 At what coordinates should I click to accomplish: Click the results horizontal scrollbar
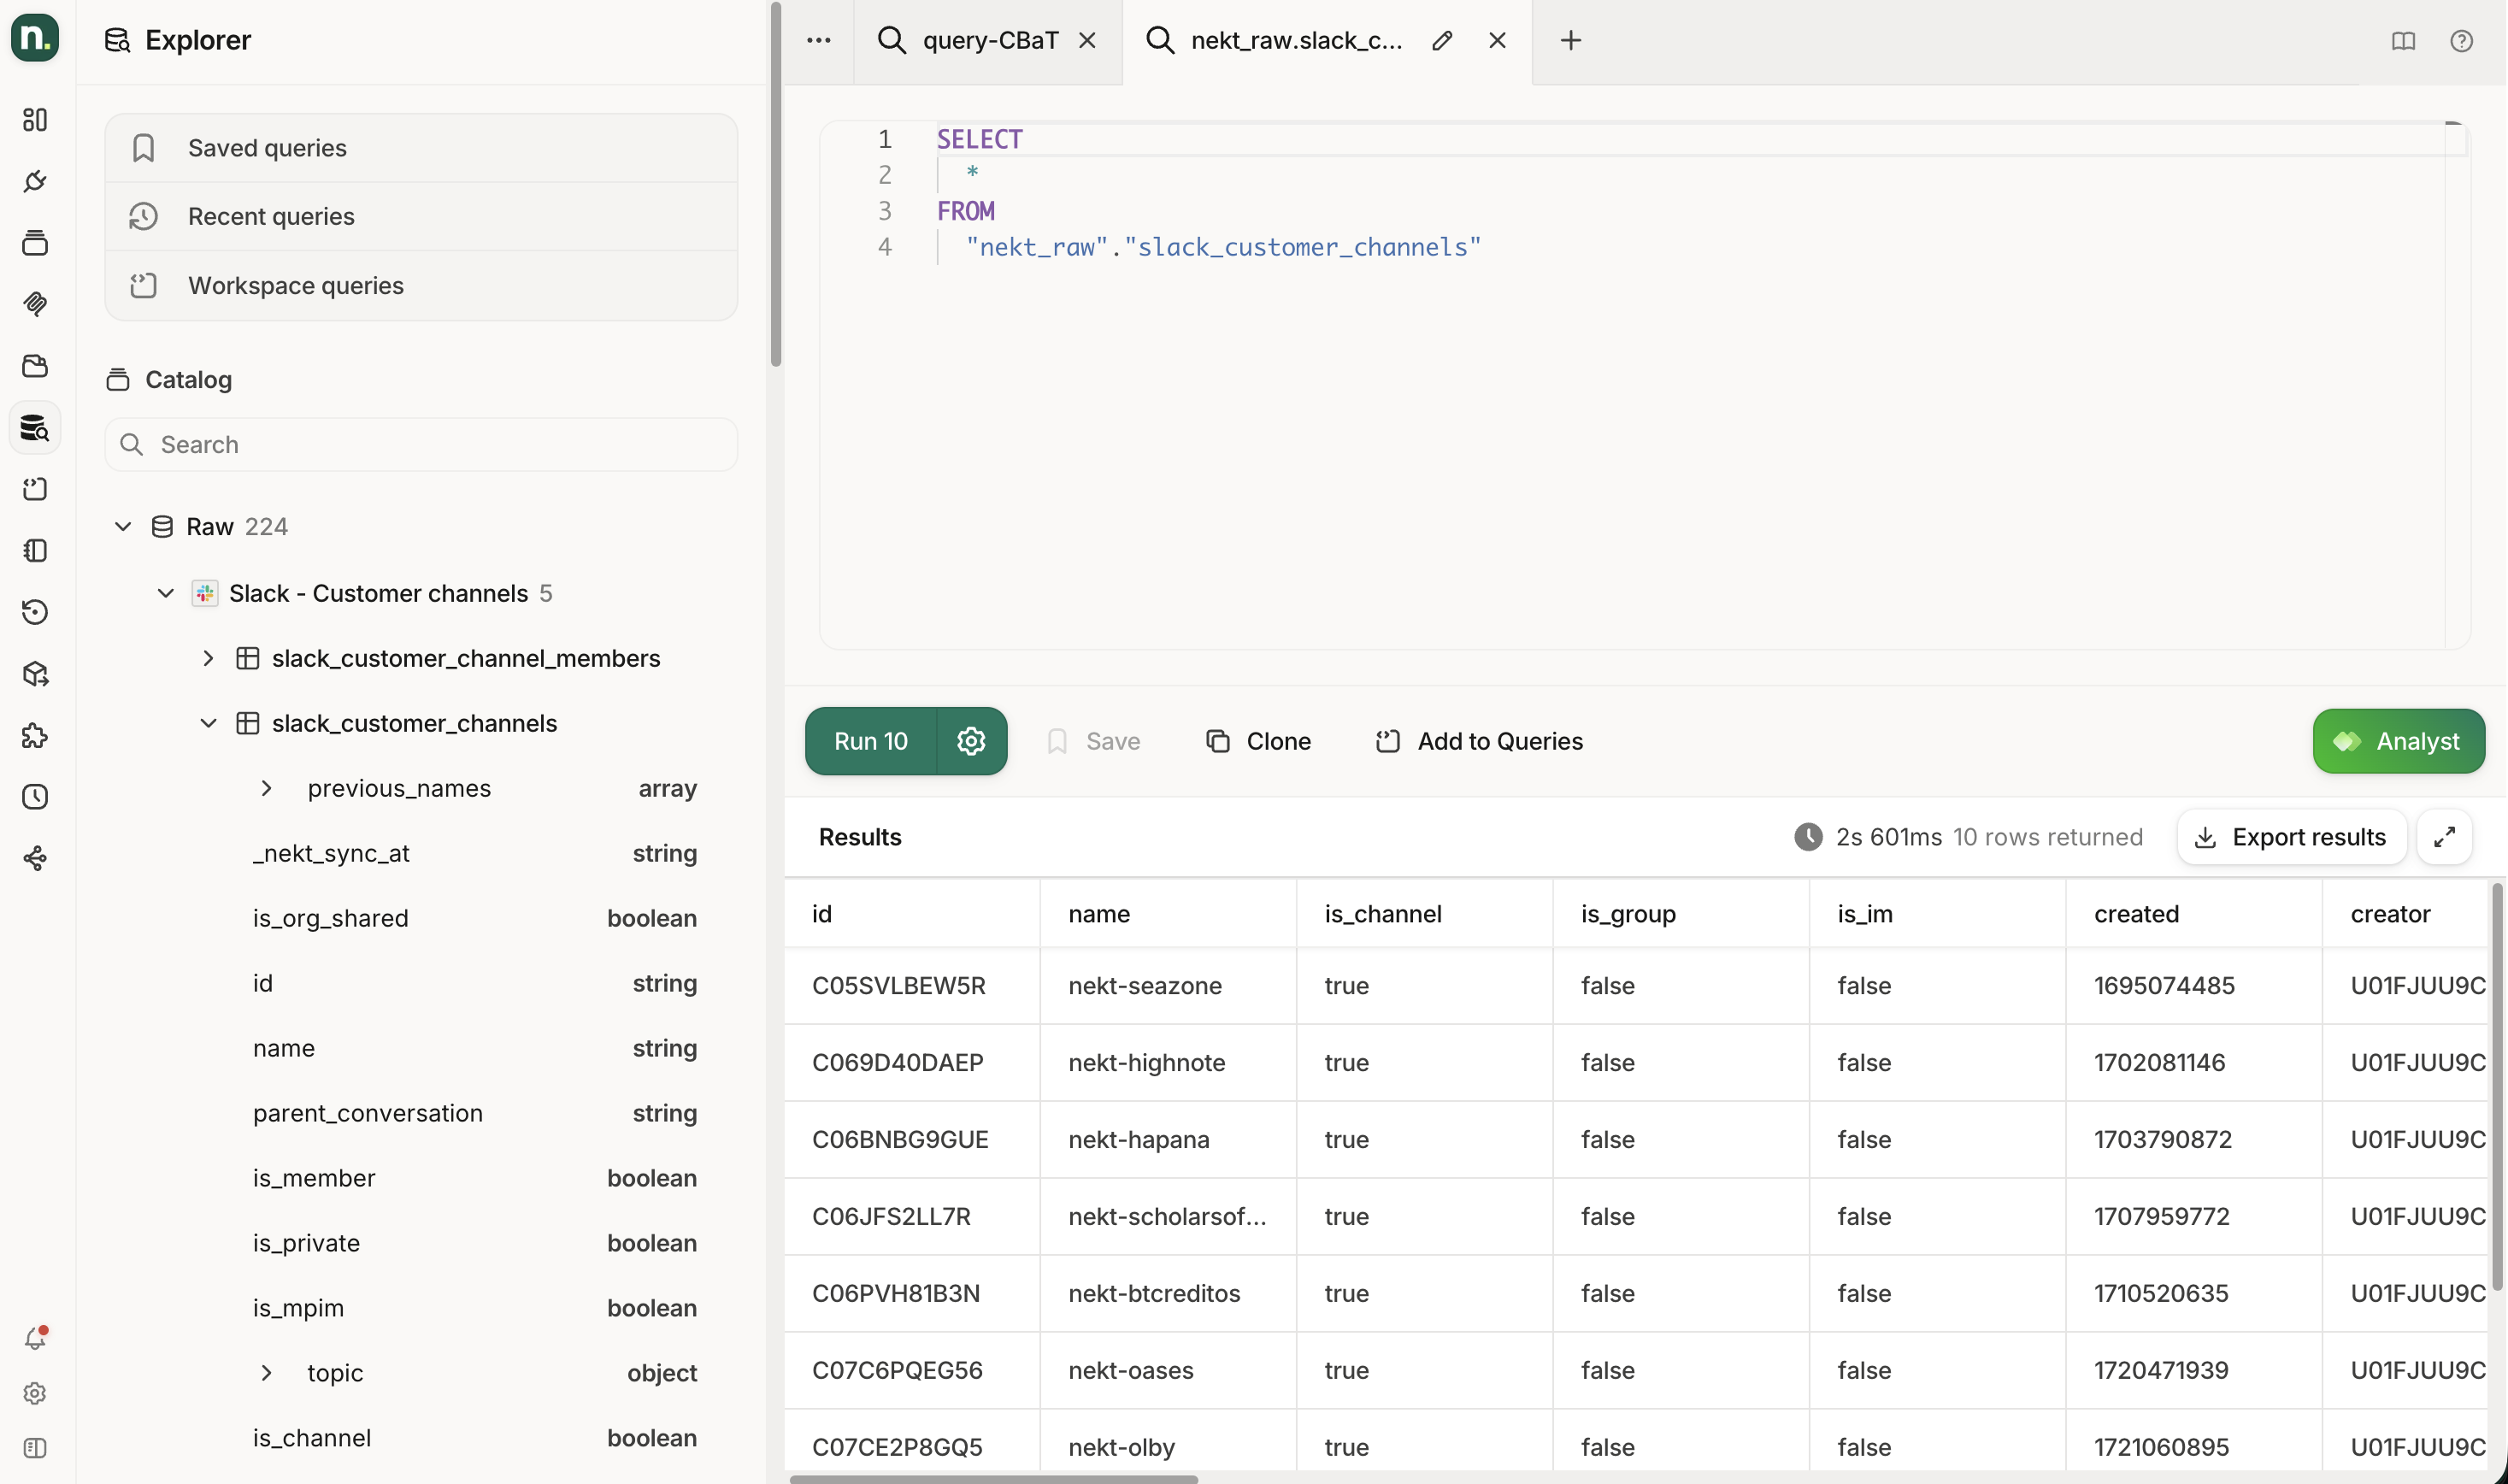pos(993,1478)
